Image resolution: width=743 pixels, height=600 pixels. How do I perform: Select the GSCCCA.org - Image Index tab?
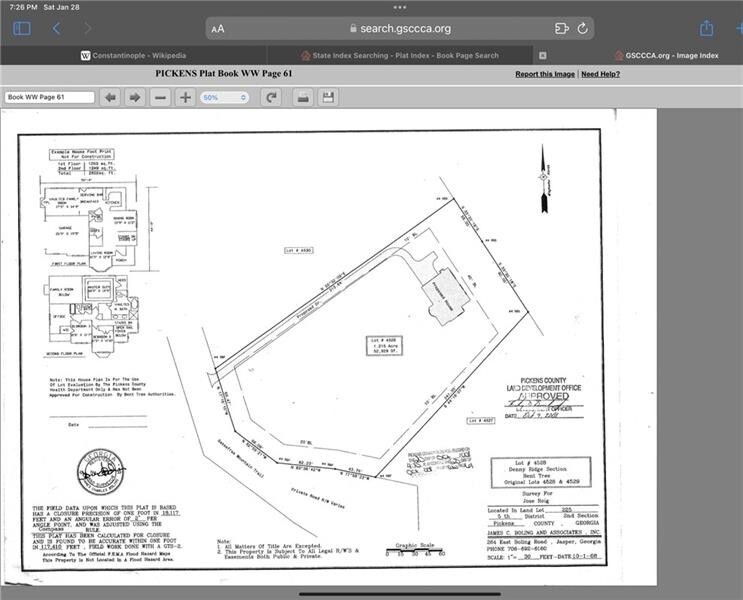[x=667, y=55]
